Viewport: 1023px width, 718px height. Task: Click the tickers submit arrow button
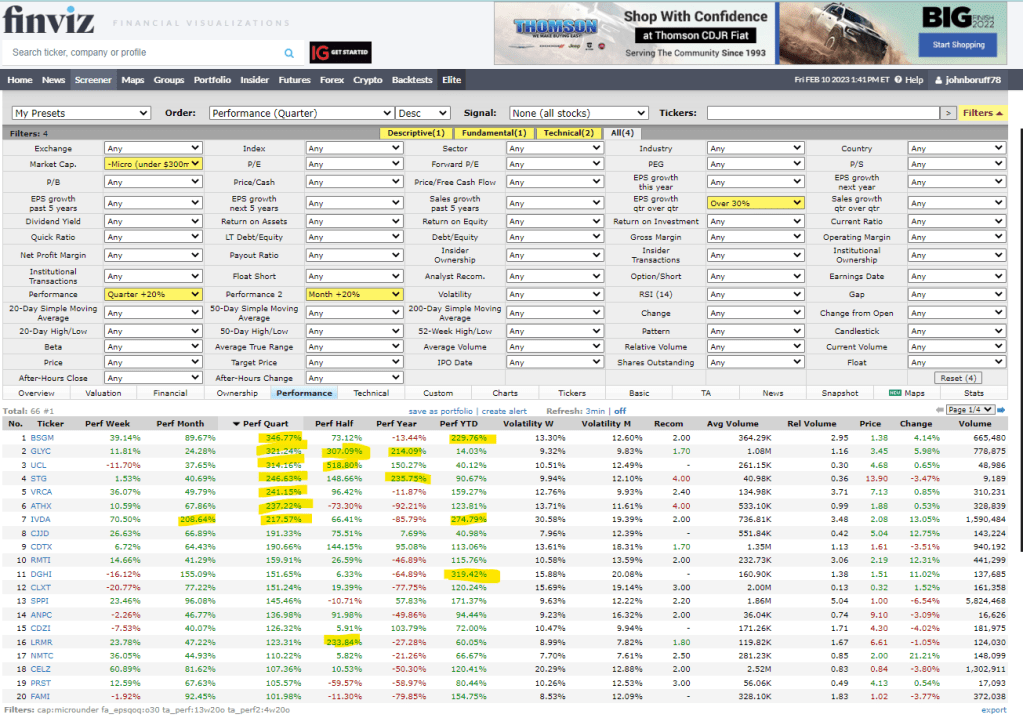[948, 113]
